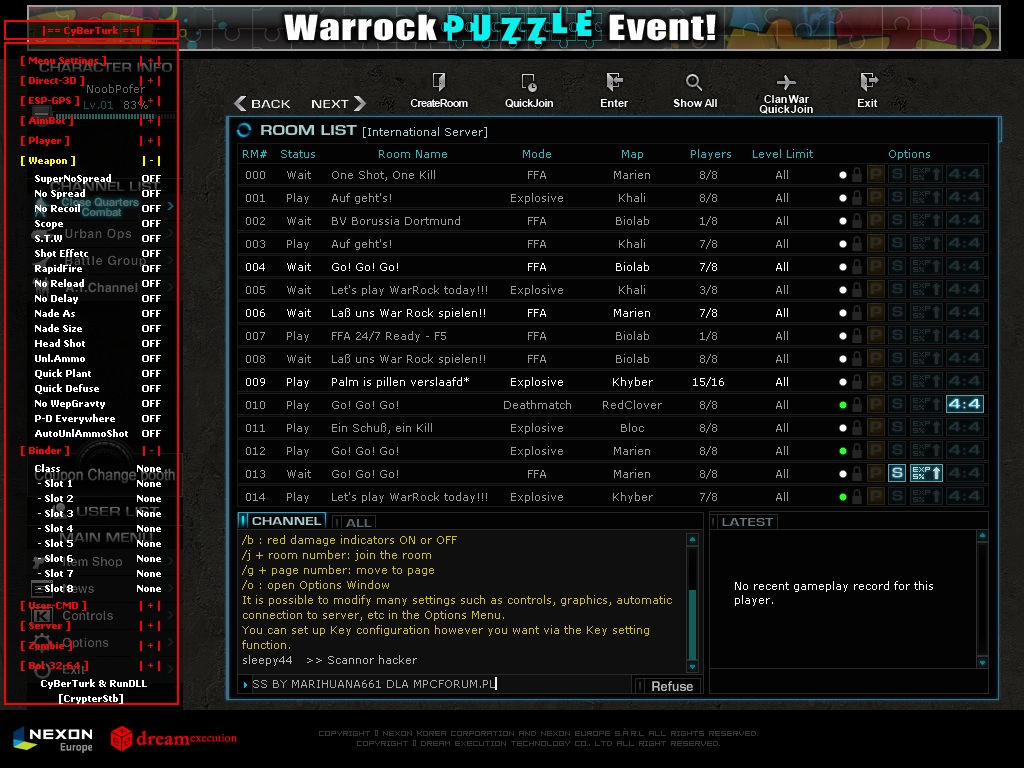Click the green status dot in room 014 row
The height and width of the screenshot is (768, 1024).
tap(842, 497)
